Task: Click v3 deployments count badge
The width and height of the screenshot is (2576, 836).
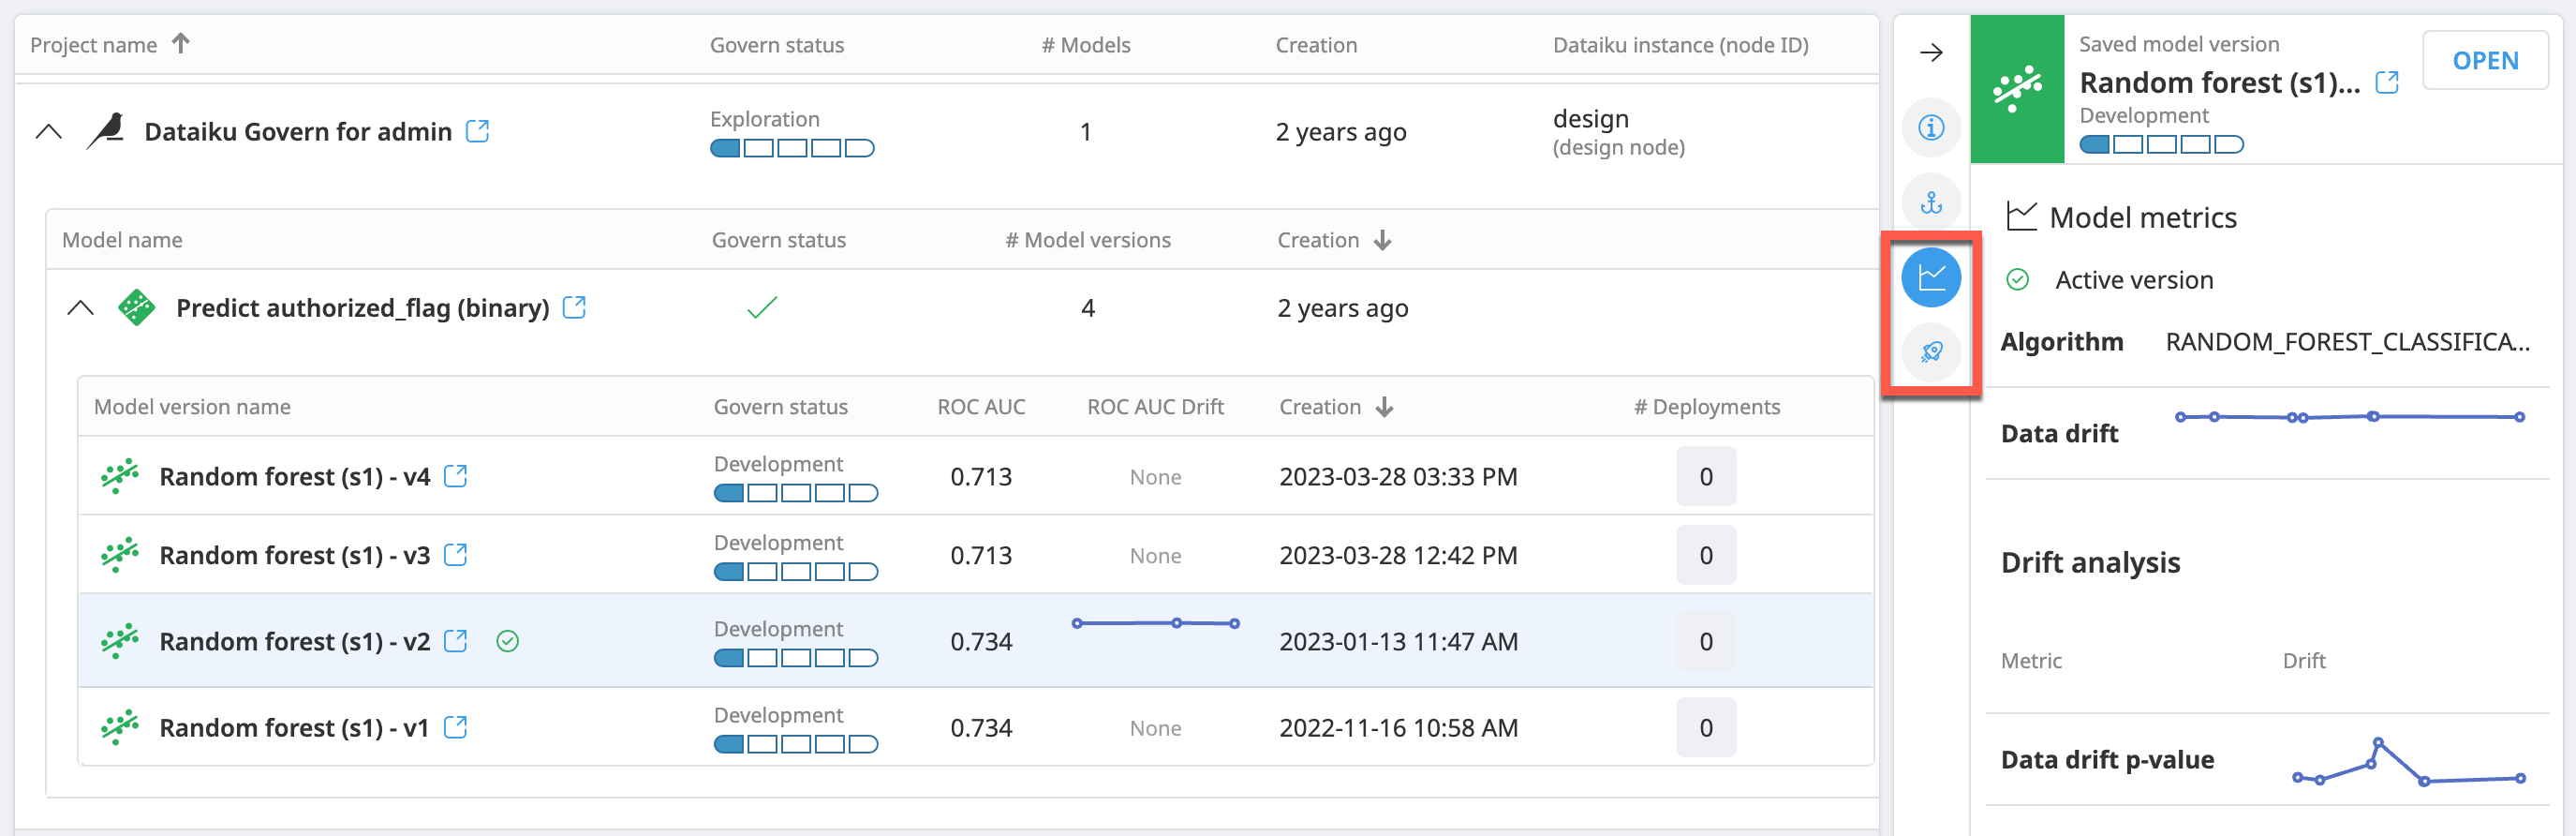Action: (1706, 554)
